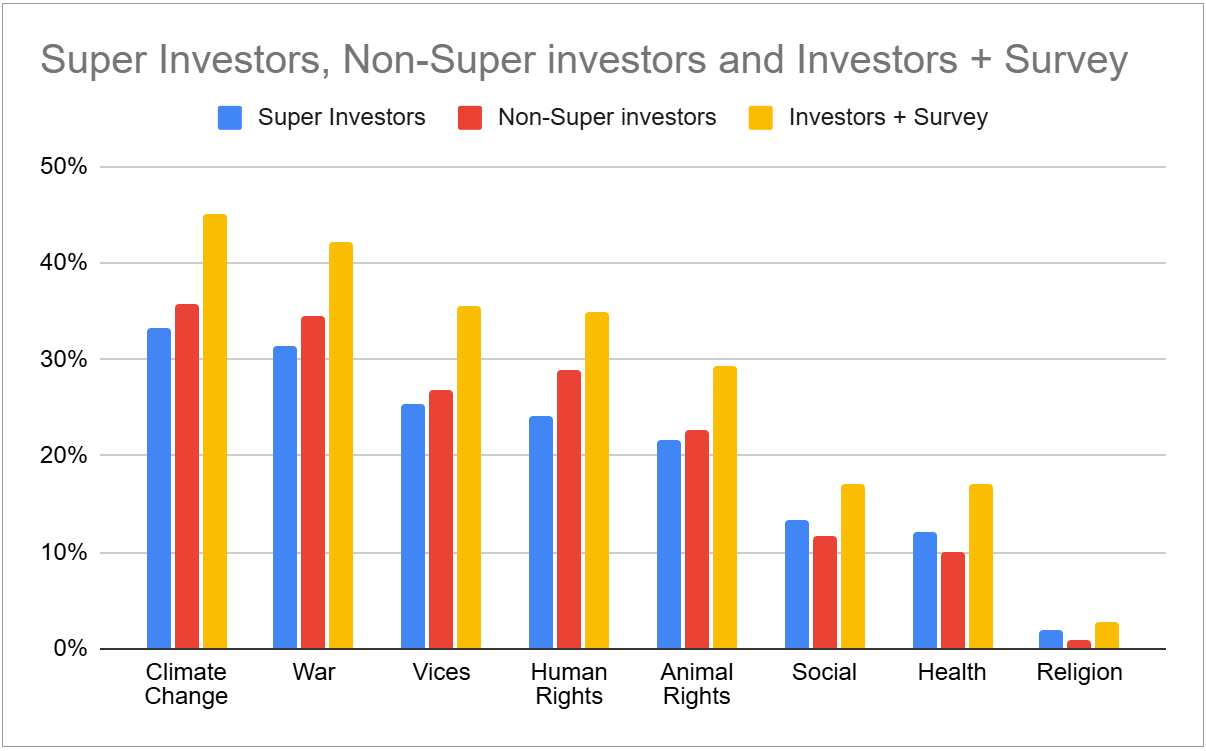Select the Human Rights axis label
This screenshot has height=751, width=1206.
tap(569, 684)
